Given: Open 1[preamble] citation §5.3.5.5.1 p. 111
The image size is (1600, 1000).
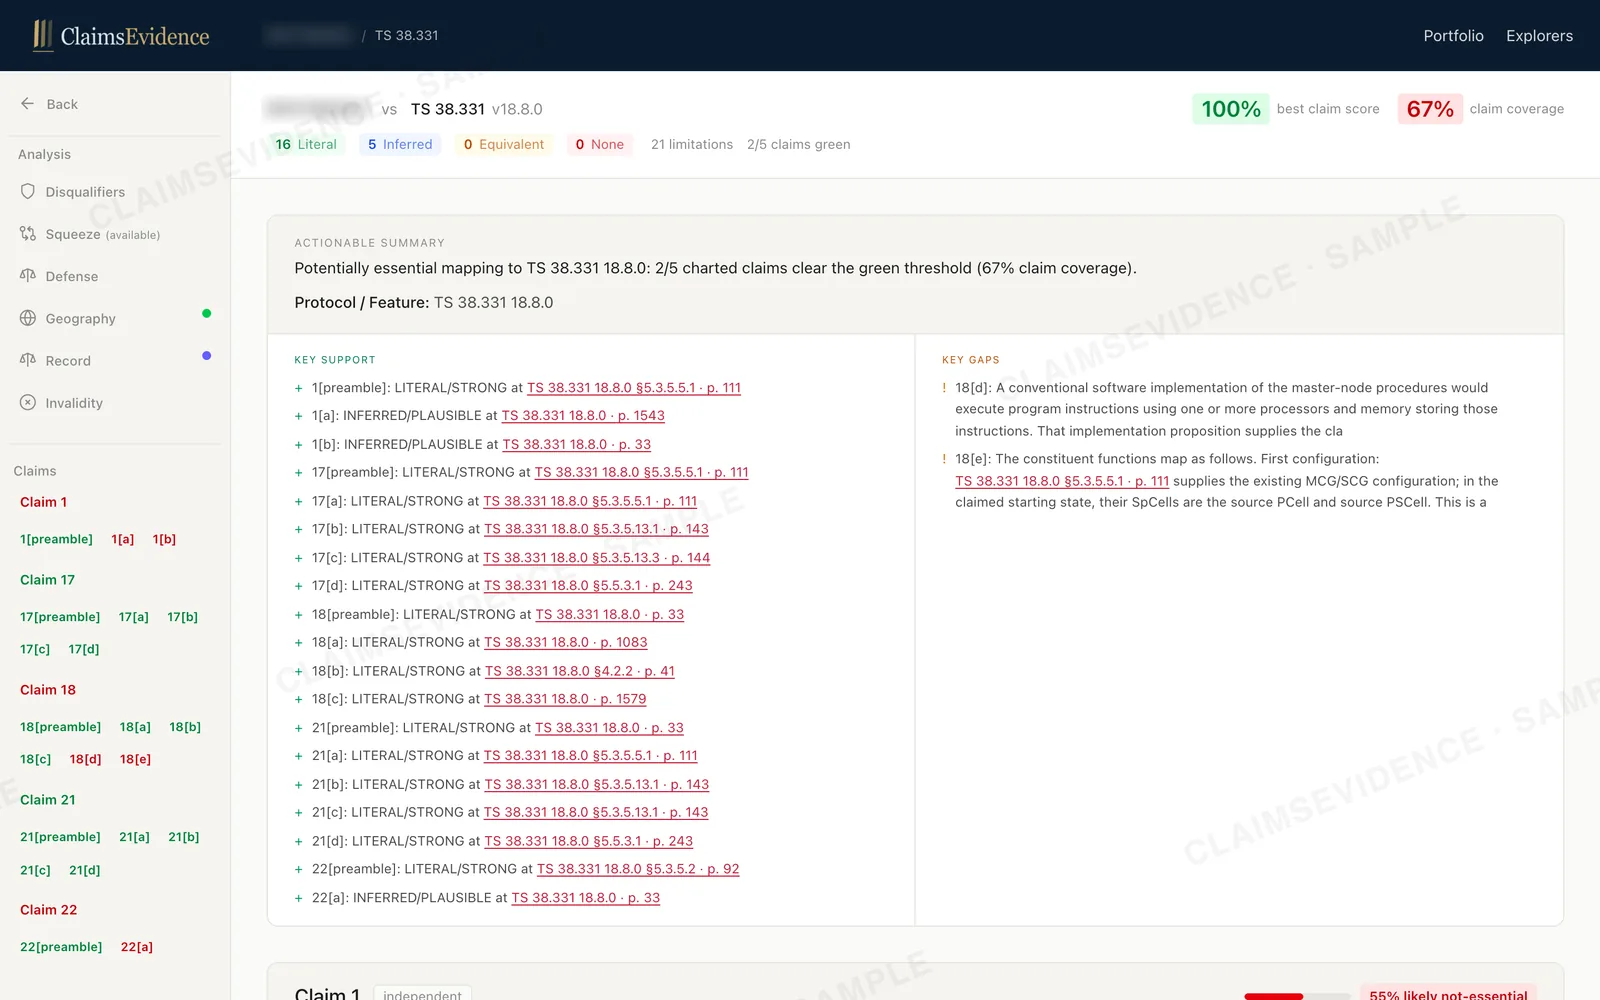Looking at the screenshot, I should 634,388.
